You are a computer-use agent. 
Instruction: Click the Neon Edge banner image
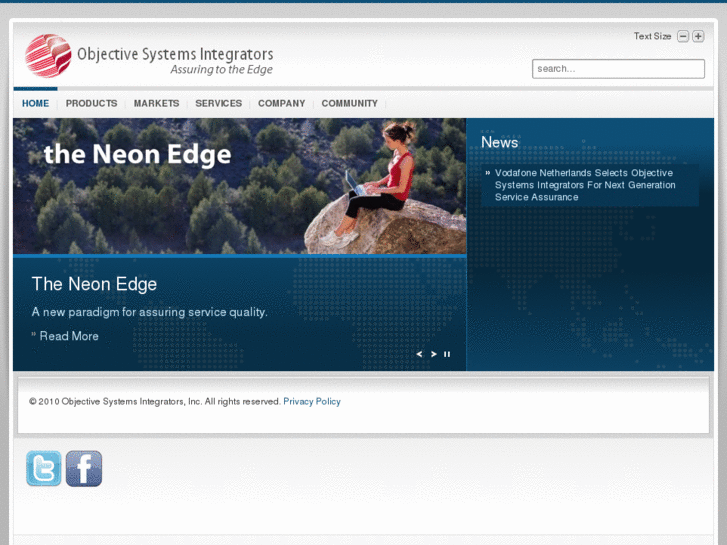(x=239, y=186)
